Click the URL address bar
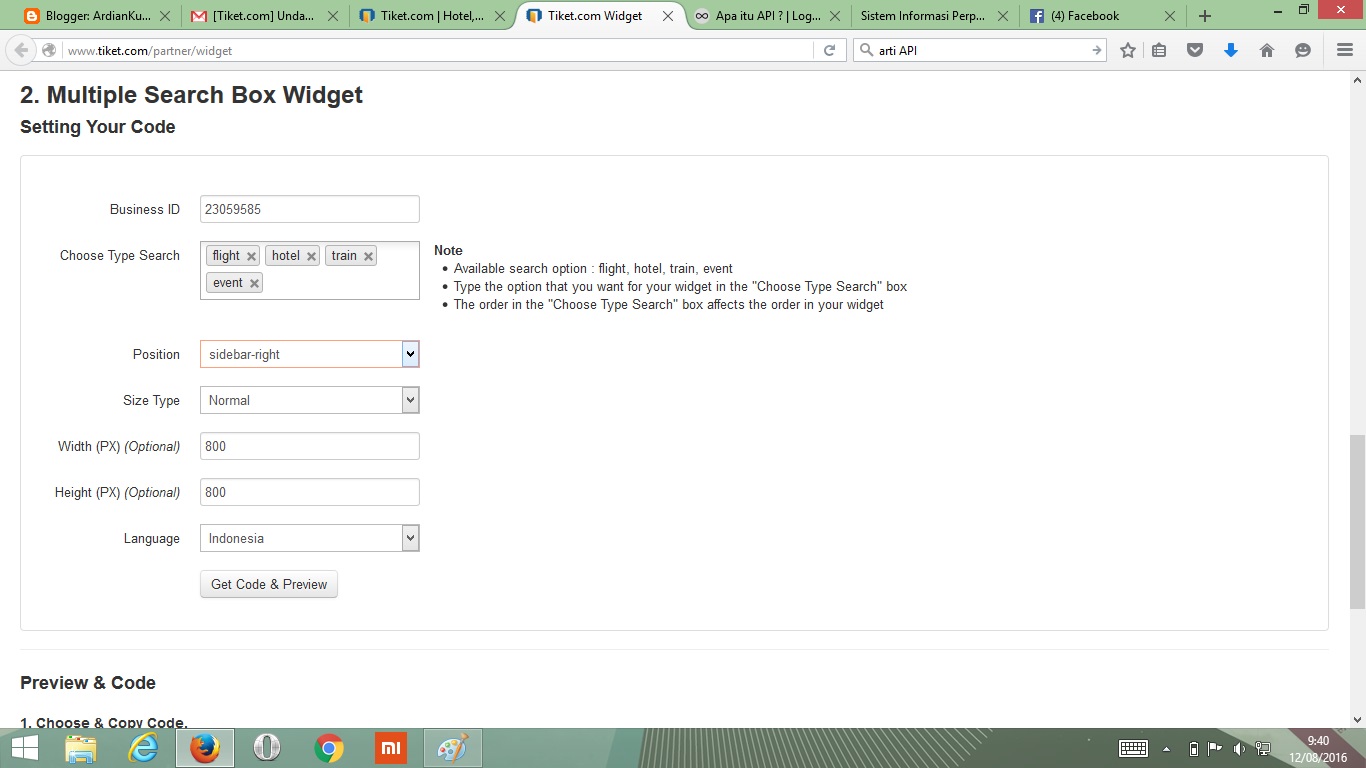The width and height of the screenshot is (1366, 768). tap(438, 50)
